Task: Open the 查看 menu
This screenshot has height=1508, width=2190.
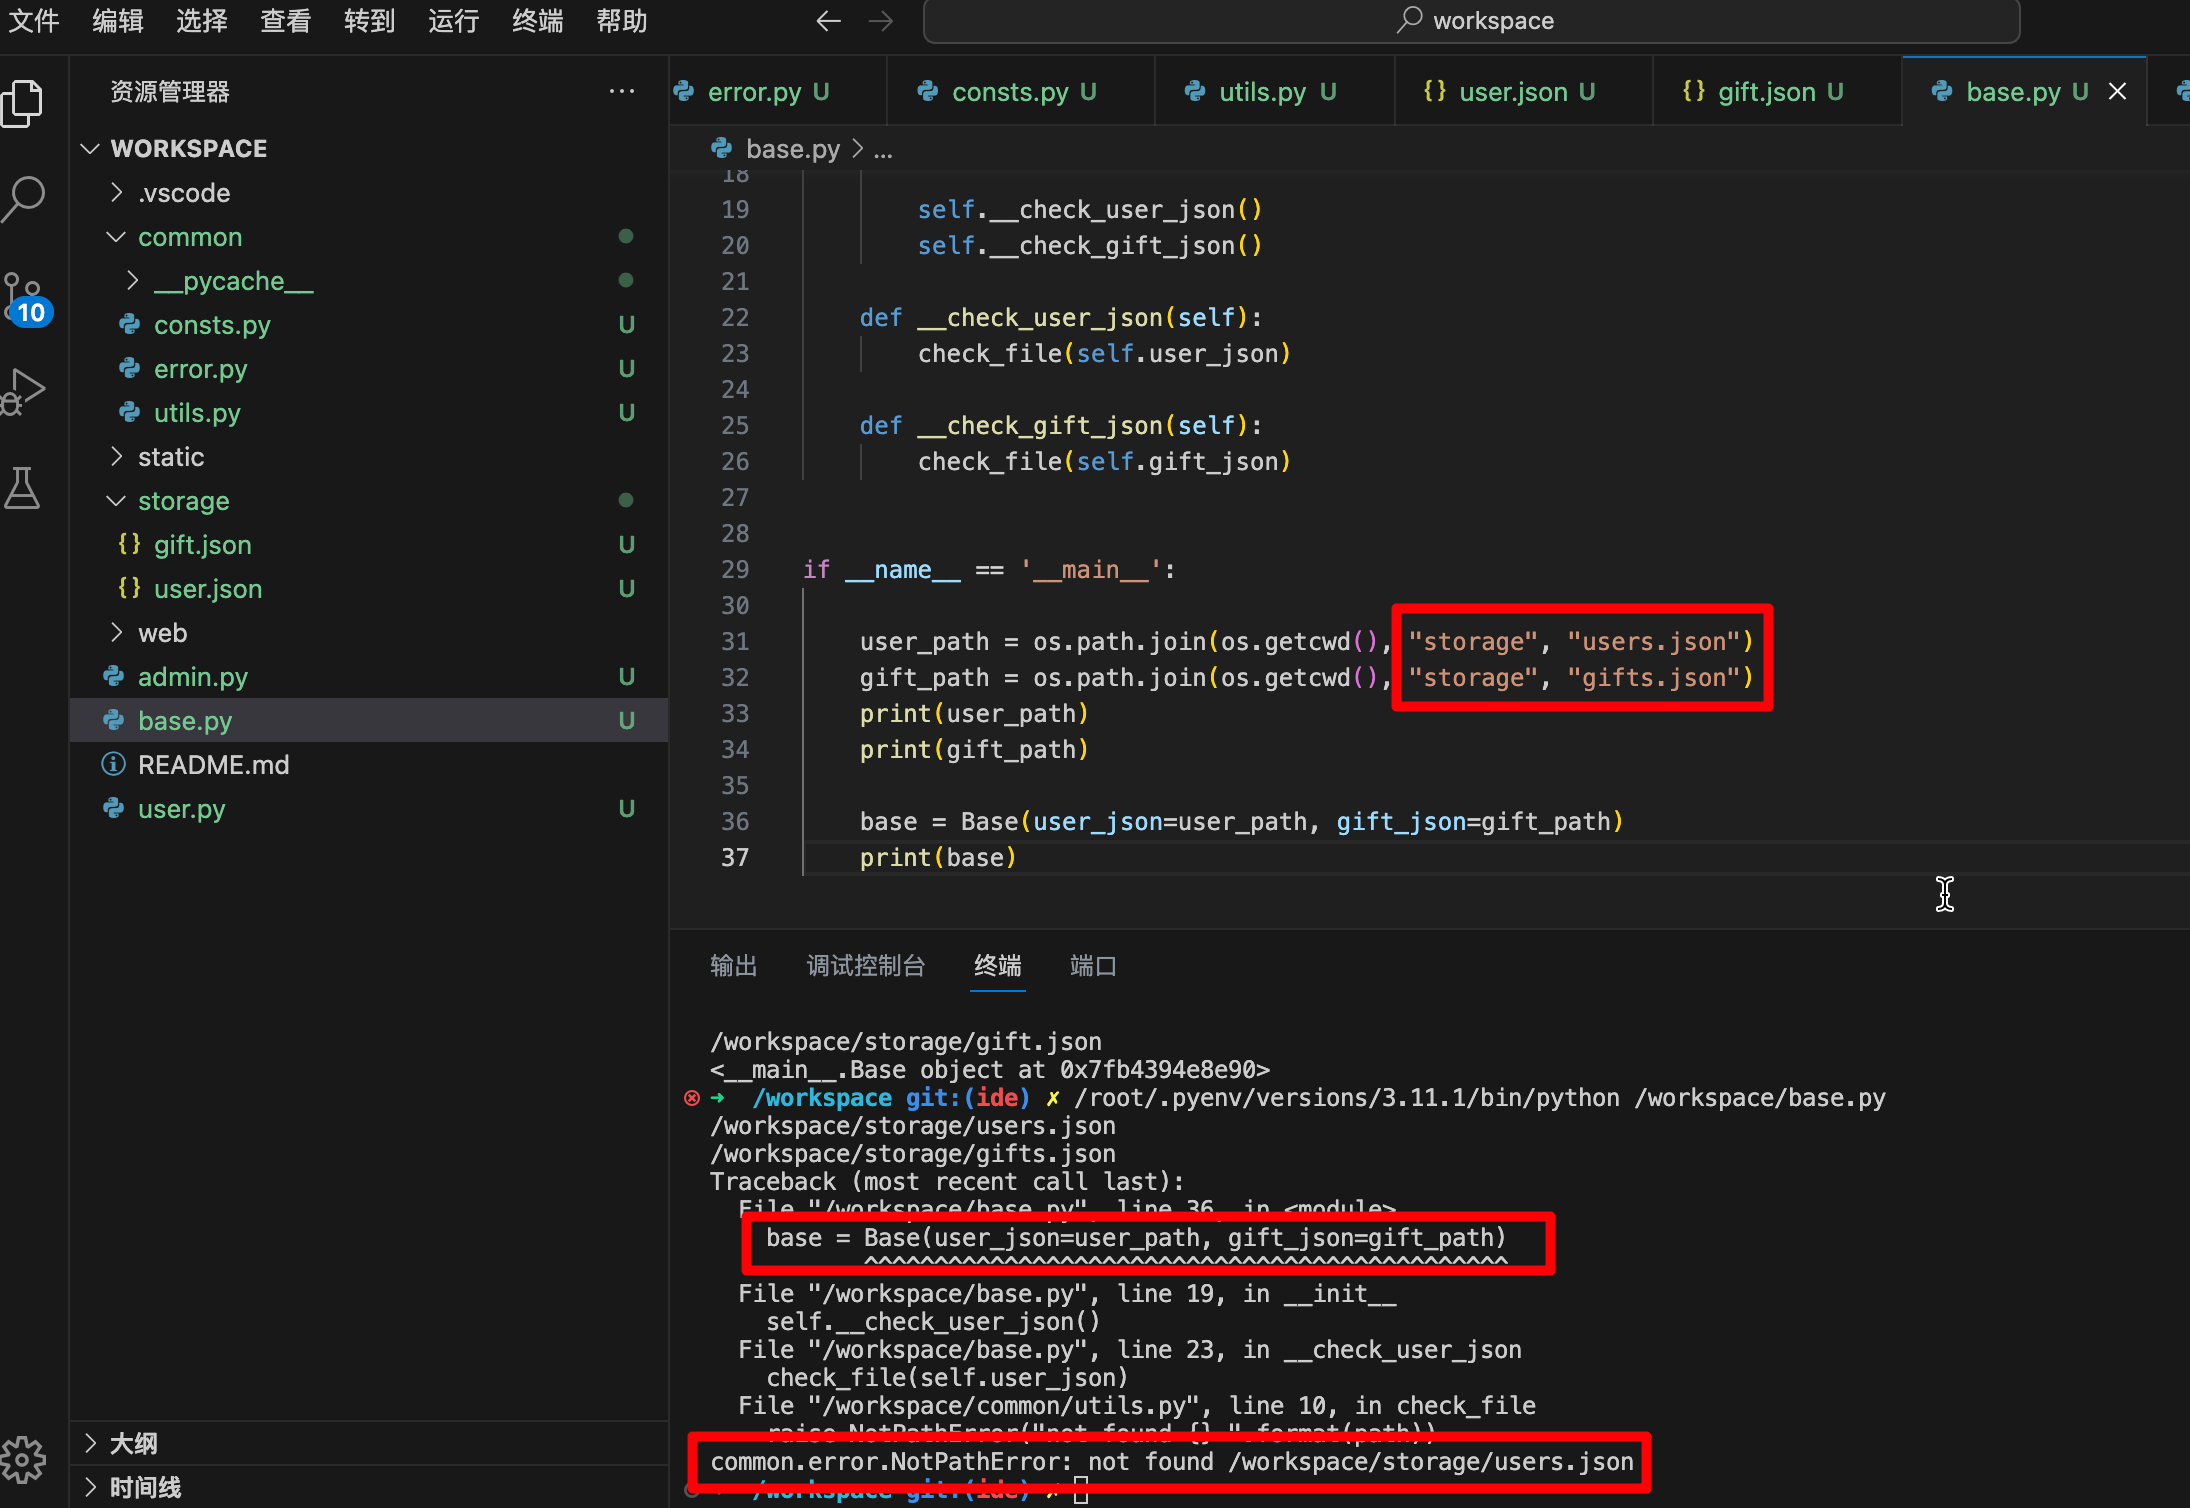Action: tap(286, 21)
